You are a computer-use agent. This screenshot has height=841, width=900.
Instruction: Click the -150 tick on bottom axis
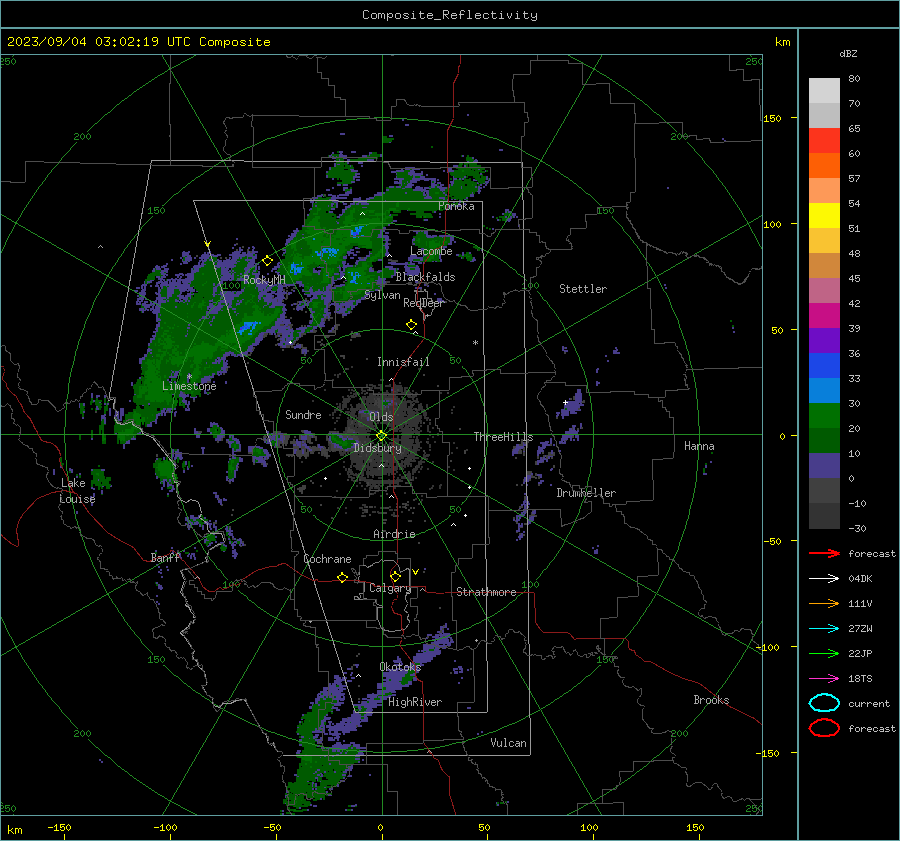click(59, 827)
